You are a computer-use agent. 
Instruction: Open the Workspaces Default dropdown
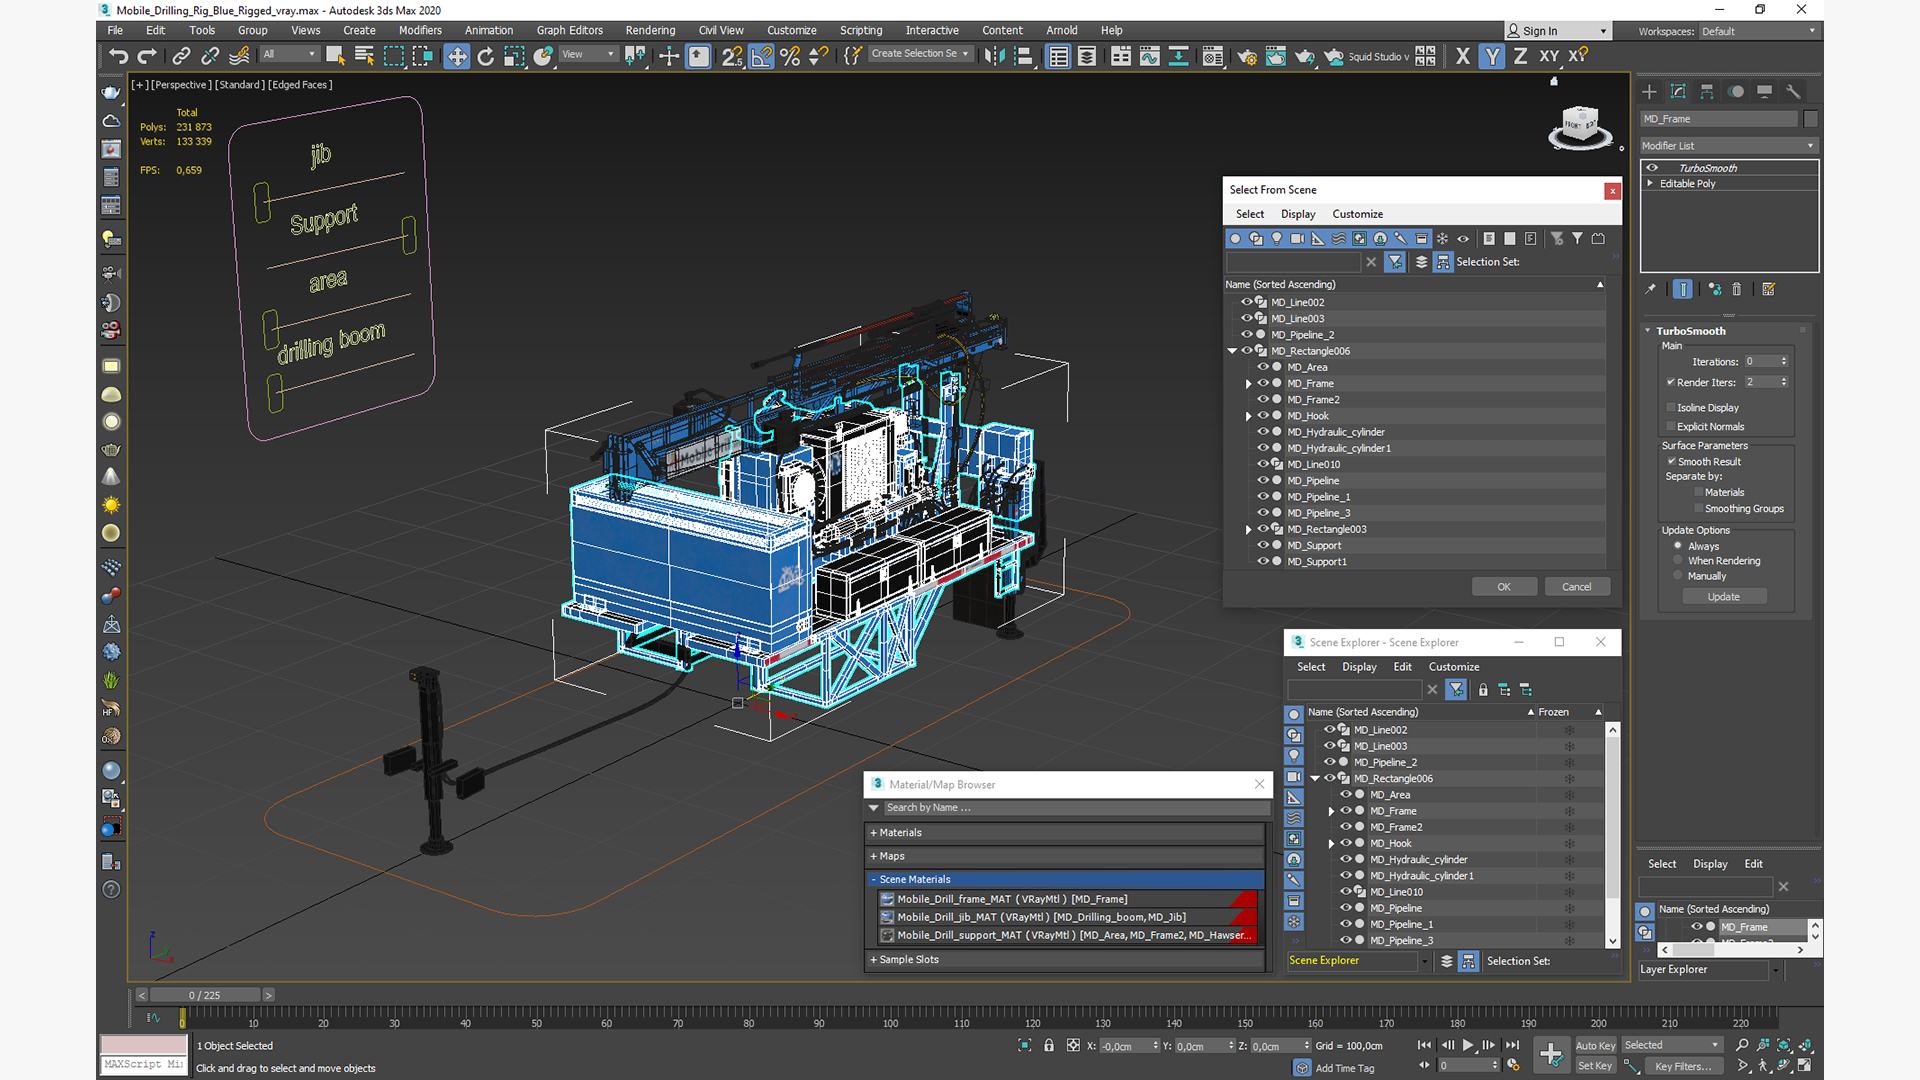coord(1758,31)
